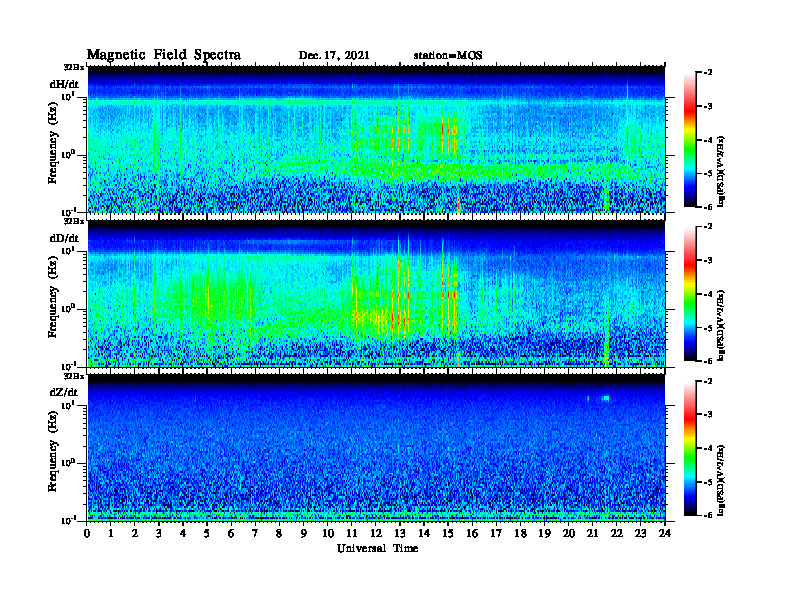Click the dD/dt panel color scale bar
792x612 pixels.
tap(690, 293)
